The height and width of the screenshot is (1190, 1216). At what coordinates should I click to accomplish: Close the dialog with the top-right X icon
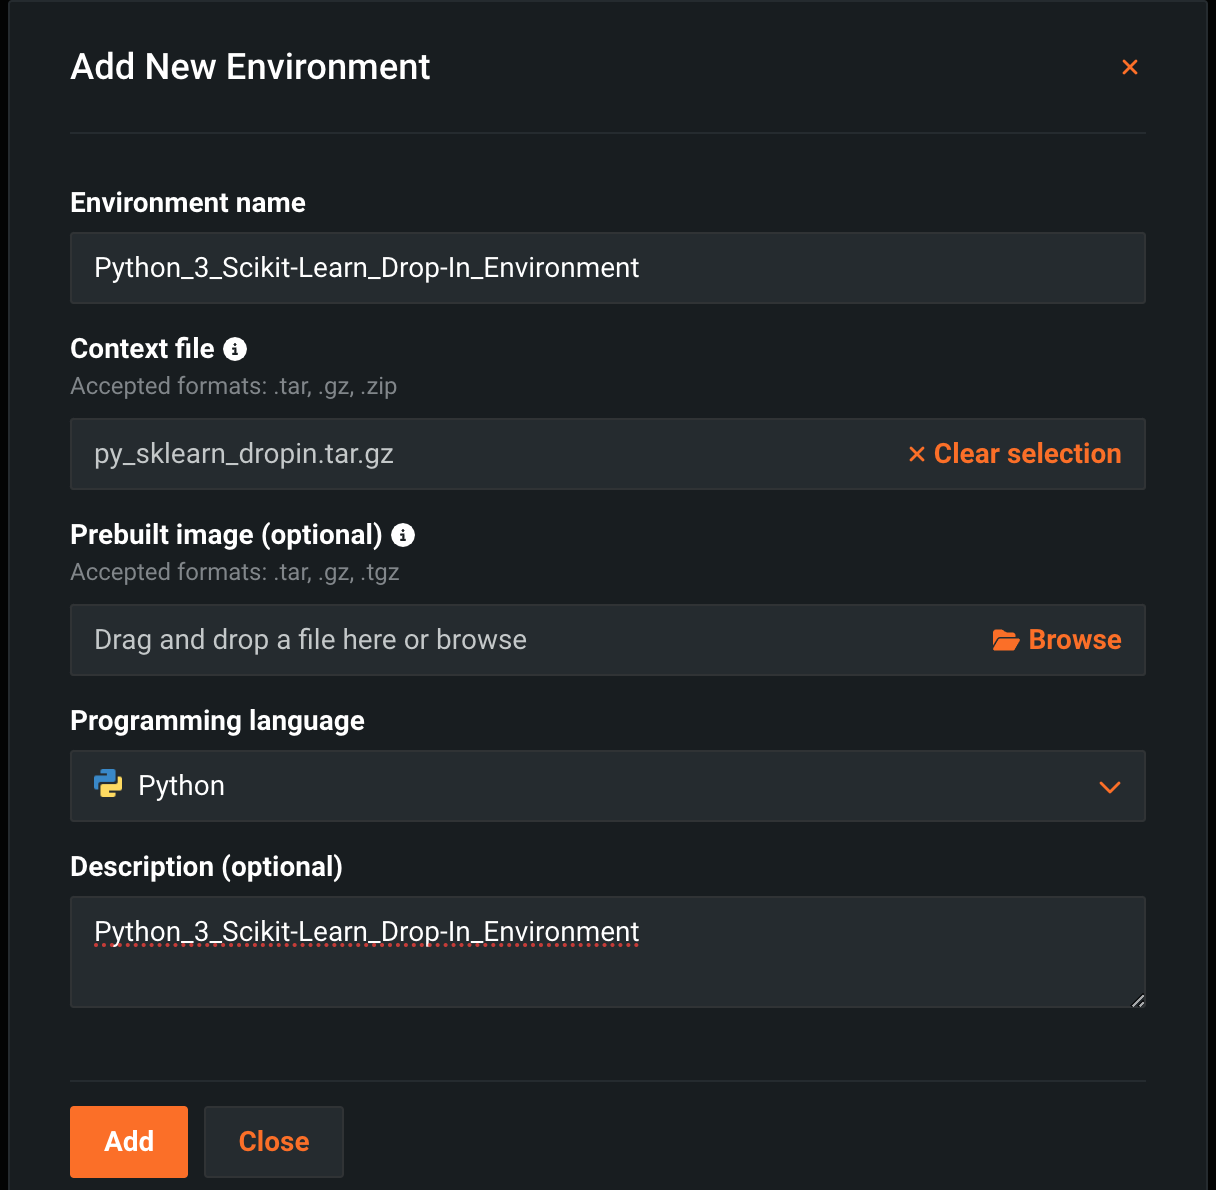[x=1130, y=67]
